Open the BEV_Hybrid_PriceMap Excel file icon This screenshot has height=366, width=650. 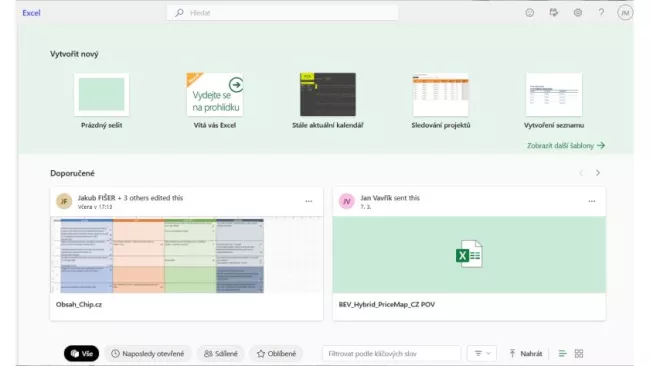[x=469, y=254]
